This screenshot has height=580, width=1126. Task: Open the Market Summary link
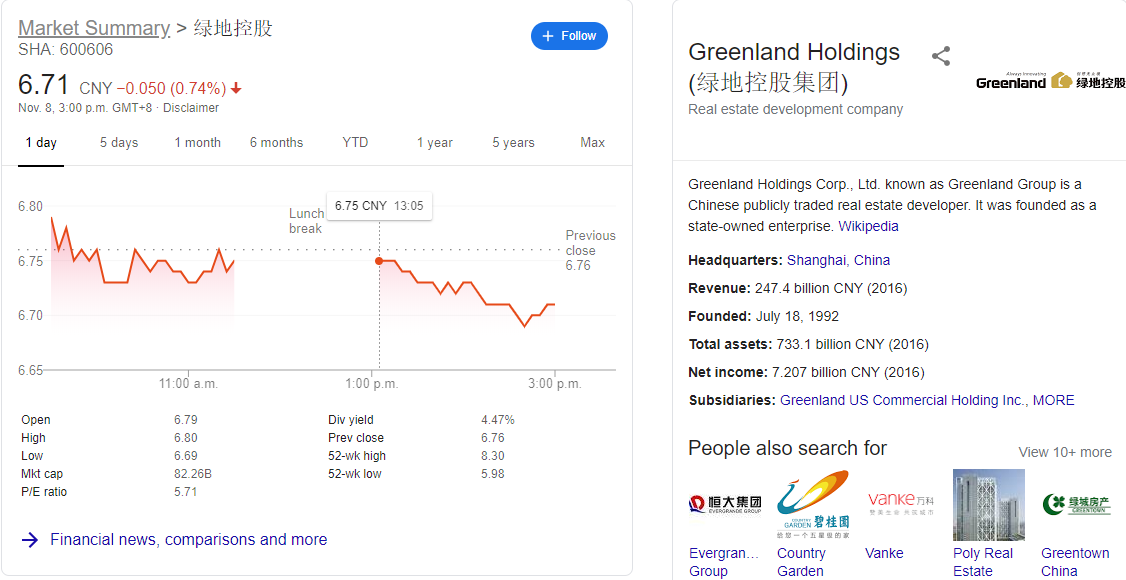coord(94,28)
